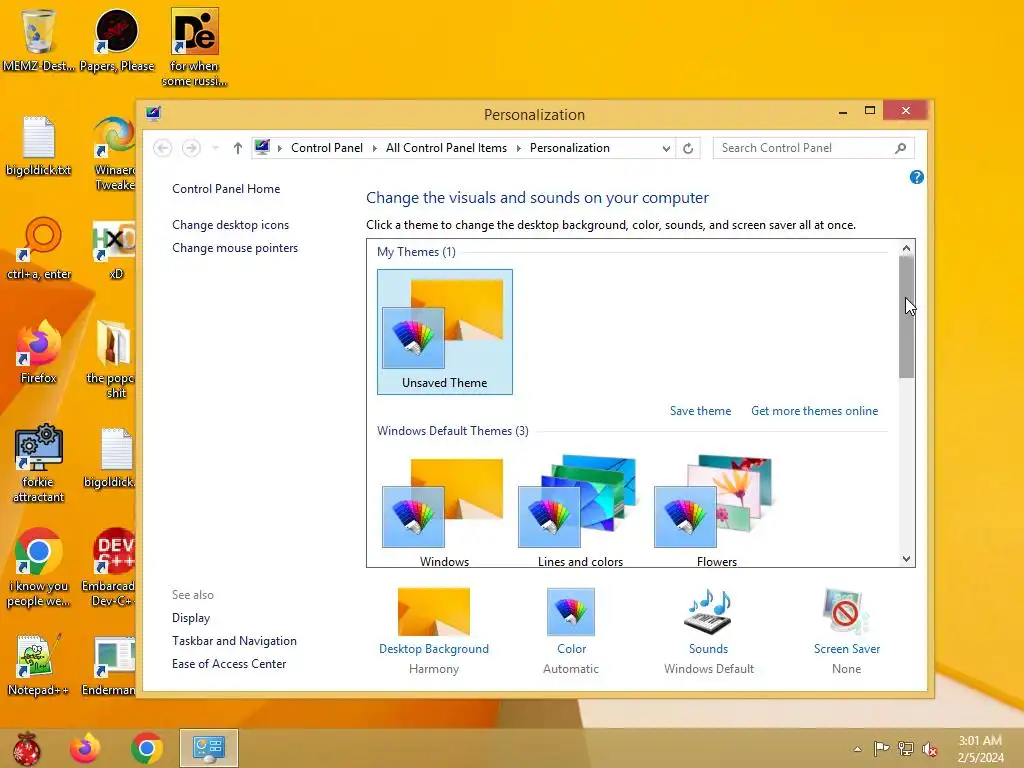Go up one level with up arrow
The height and width of the screenshot is (768, 1024).
pos(238,148)
